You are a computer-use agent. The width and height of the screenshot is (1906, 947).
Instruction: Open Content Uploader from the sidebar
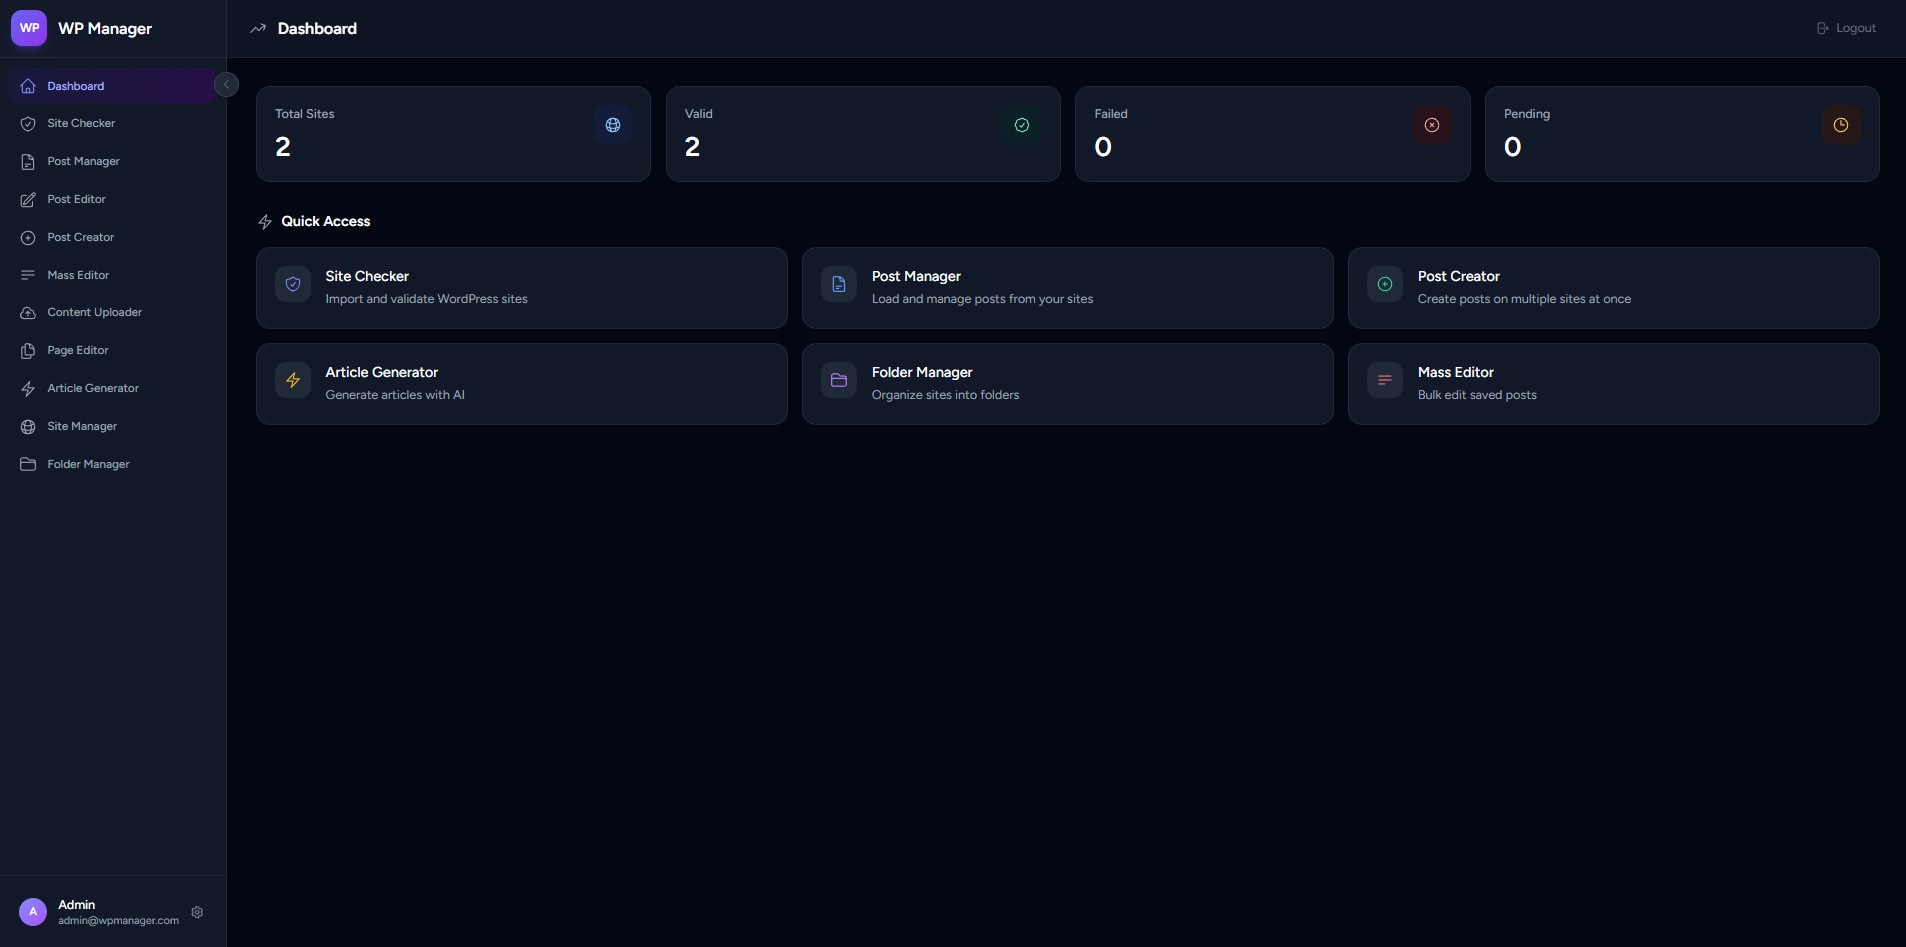coord(112,313)
